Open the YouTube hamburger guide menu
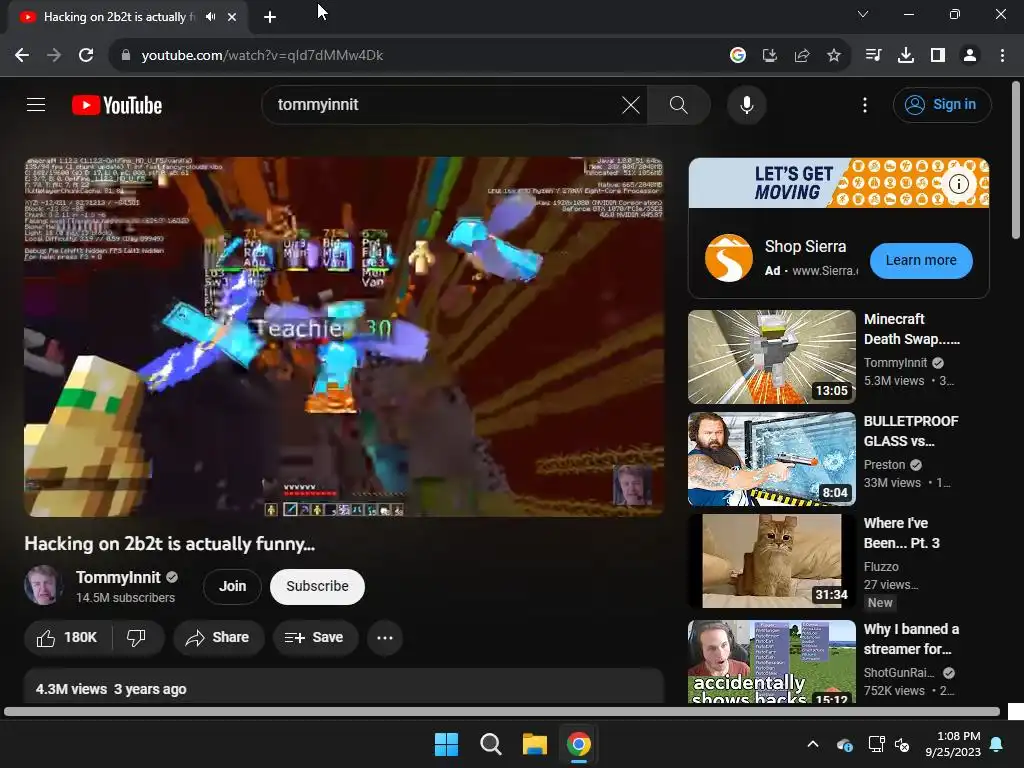Image resolution: width=1024 pixels, height=768 pixels. tap(36, 104)
